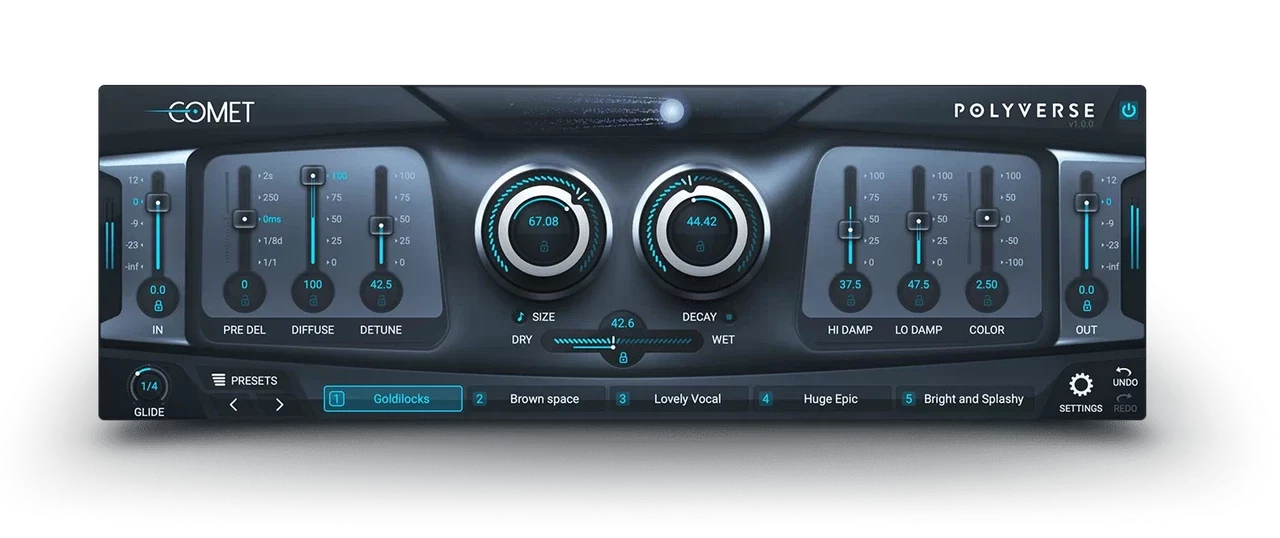Go to the previous preset with left arrow
Screen dimensions: 1280x538
click(234, 405)
